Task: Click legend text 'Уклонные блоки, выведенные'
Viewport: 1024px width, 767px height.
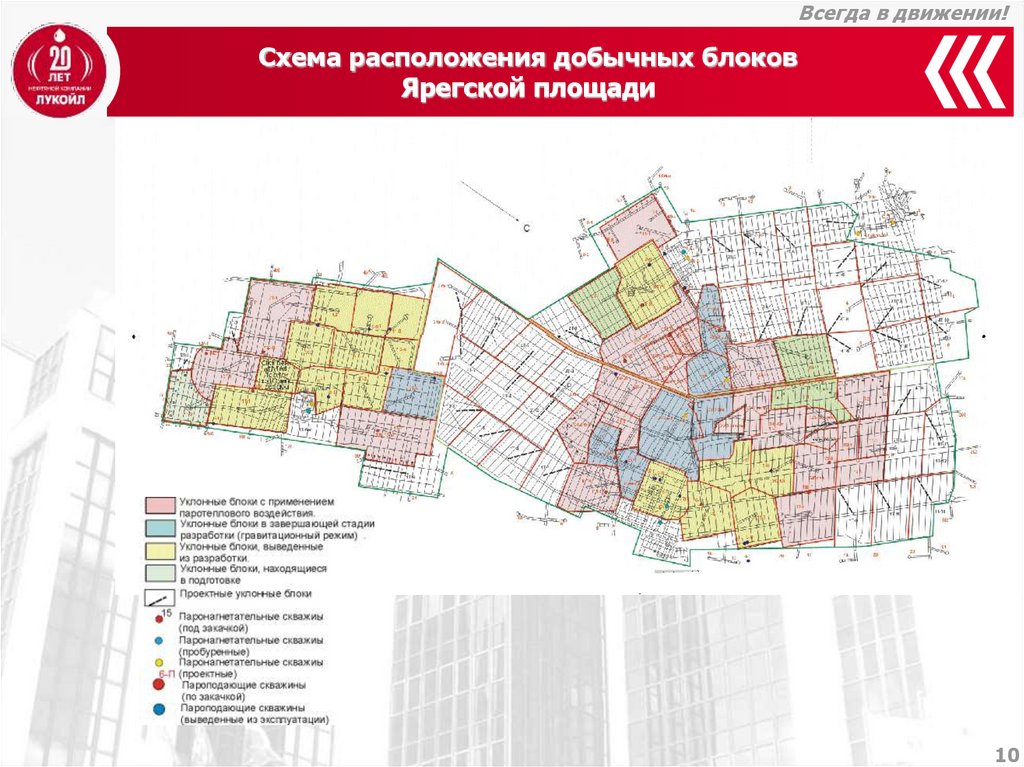Action: tap(251, 546)
